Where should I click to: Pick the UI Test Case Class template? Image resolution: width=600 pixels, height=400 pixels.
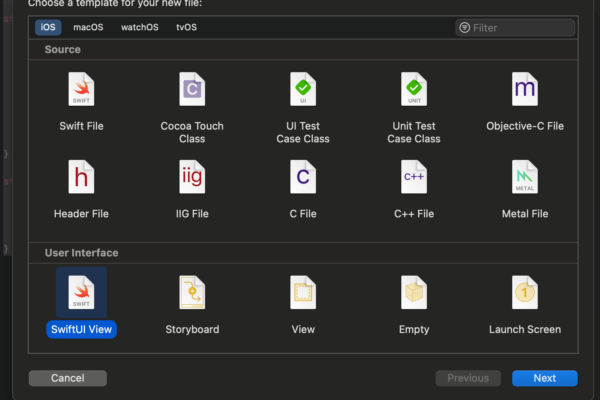coord(303,91)
